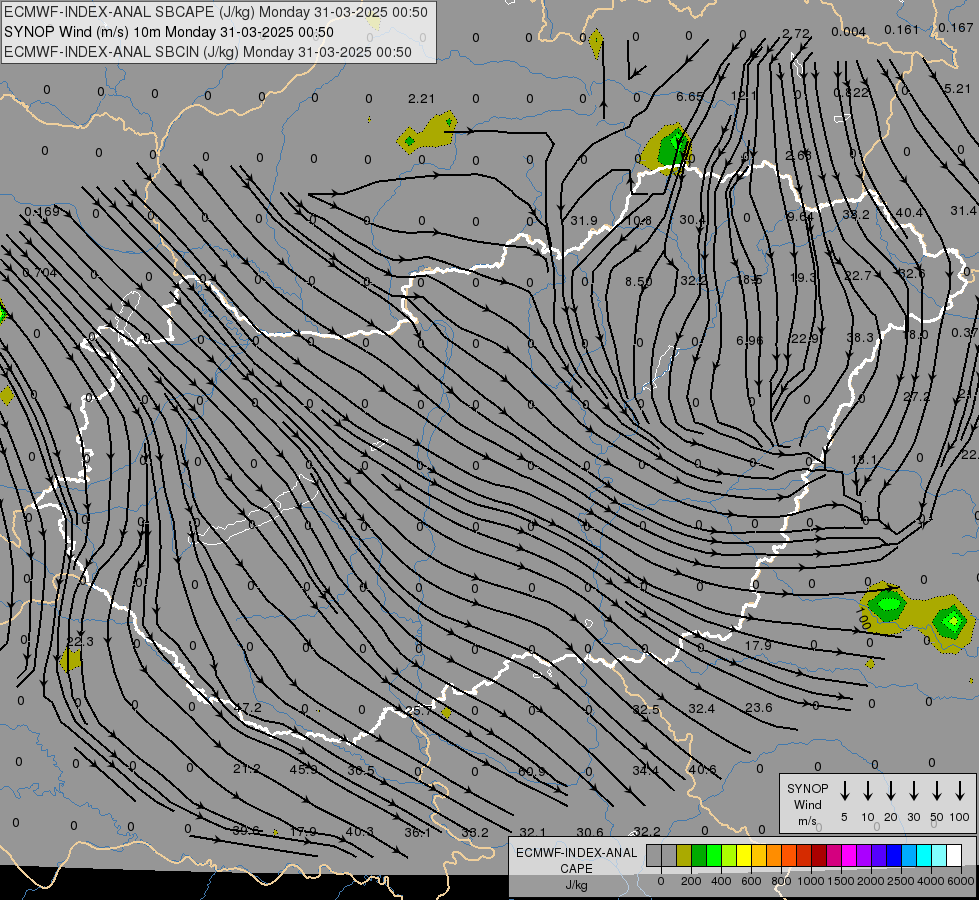Click the map value 0.161
The image size is (979, 900).
[x=902, y=29]
